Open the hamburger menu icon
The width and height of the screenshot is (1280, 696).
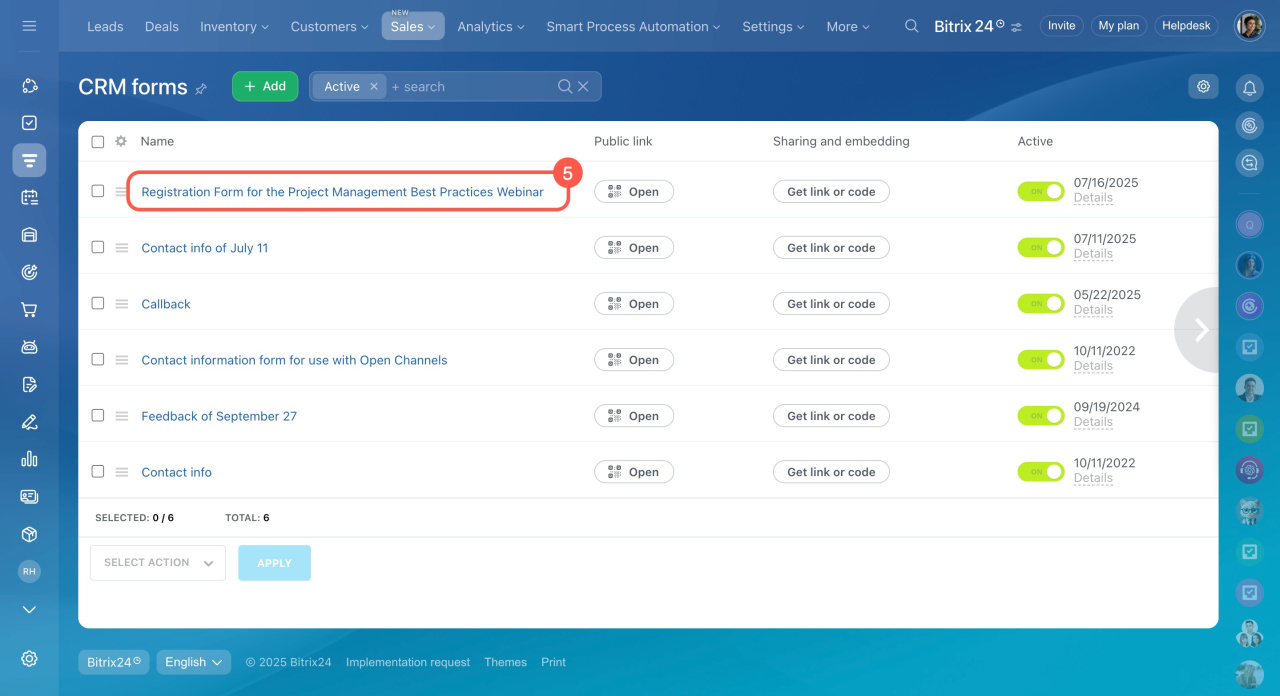coord(29,26)
